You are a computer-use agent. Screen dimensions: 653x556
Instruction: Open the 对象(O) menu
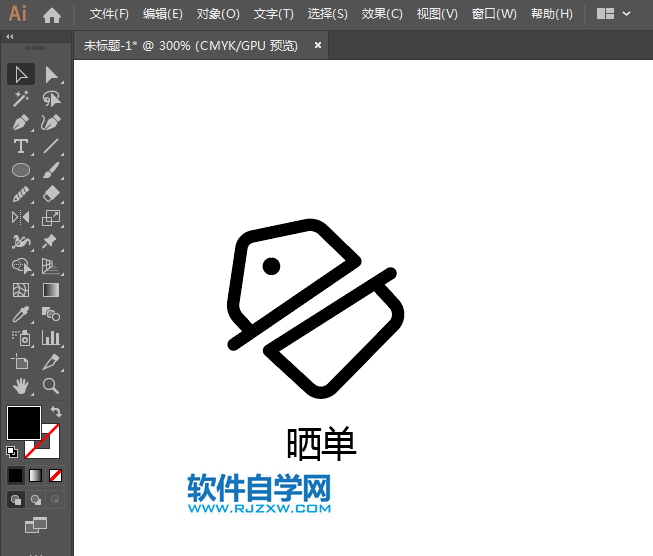(x=218, y=14)
